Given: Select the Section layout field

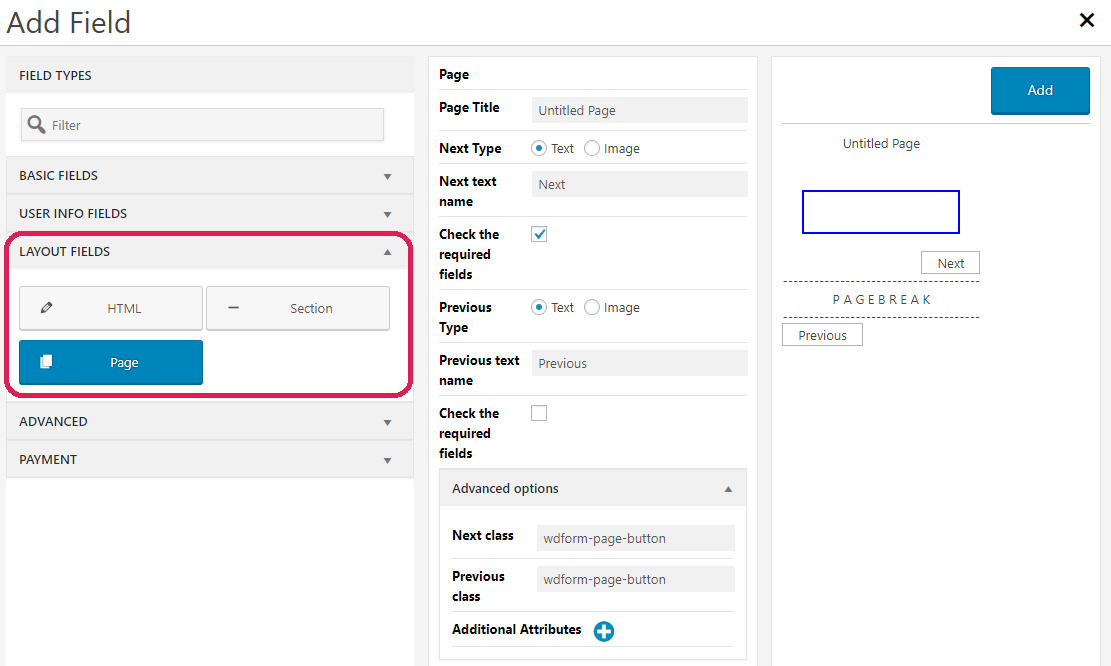Looking at the screenshot, I should (297, 308).
